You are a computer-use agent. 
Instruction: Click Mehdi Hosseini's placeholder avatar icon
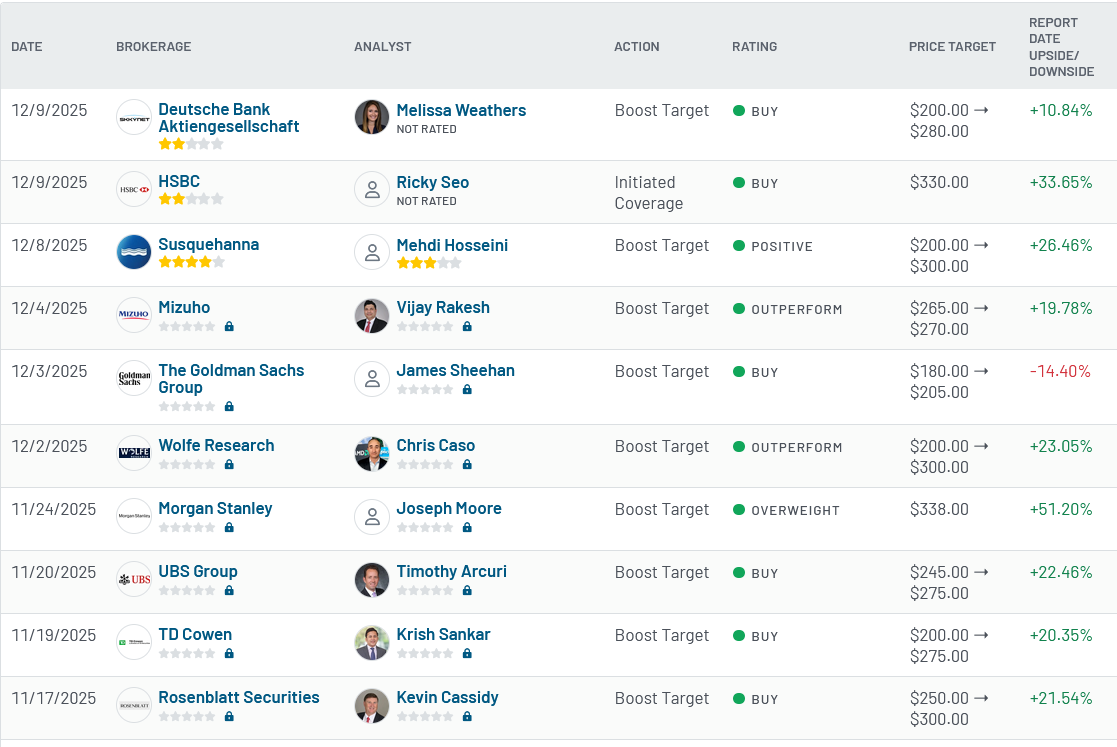coord(372,252)
